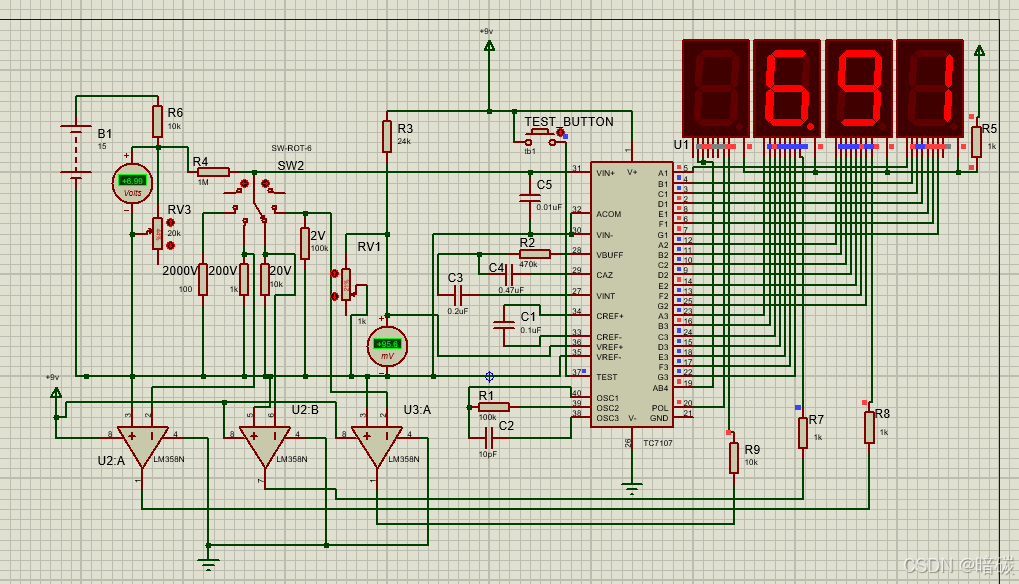Screen dimensions: 1019x584
Task: Click the blue origin marker near TEST pin
Action: click(489, 377)
